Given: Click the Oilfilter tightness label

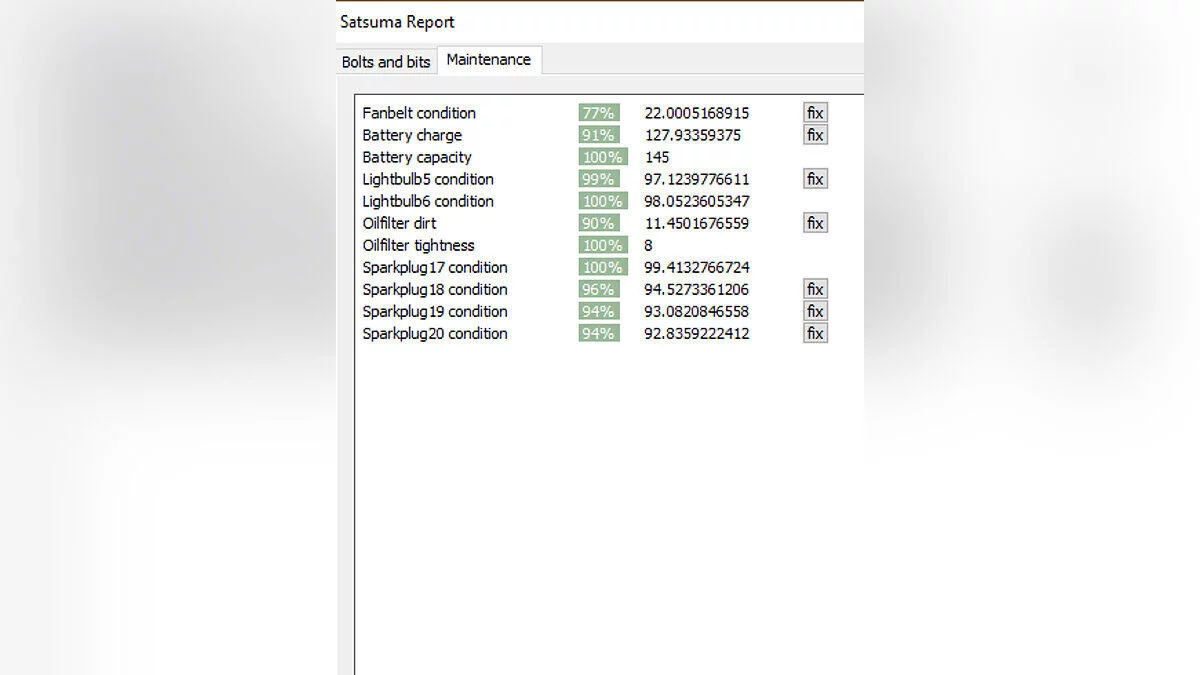Looking at the screenshot, I should point(418,245).
